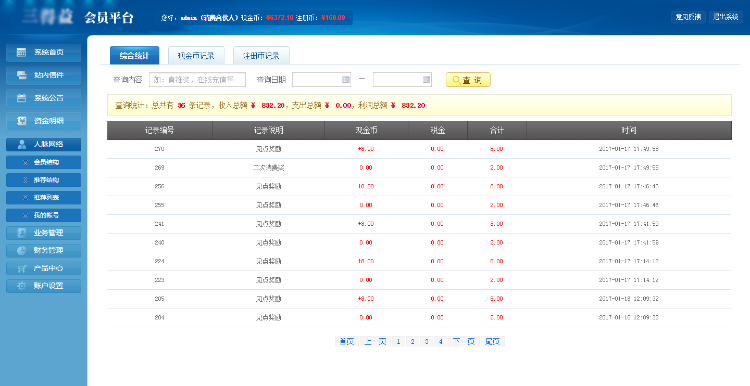The height and width of the screenshot is (386, 750).
Task: Focus the end date input field
Action: point(402,79)
